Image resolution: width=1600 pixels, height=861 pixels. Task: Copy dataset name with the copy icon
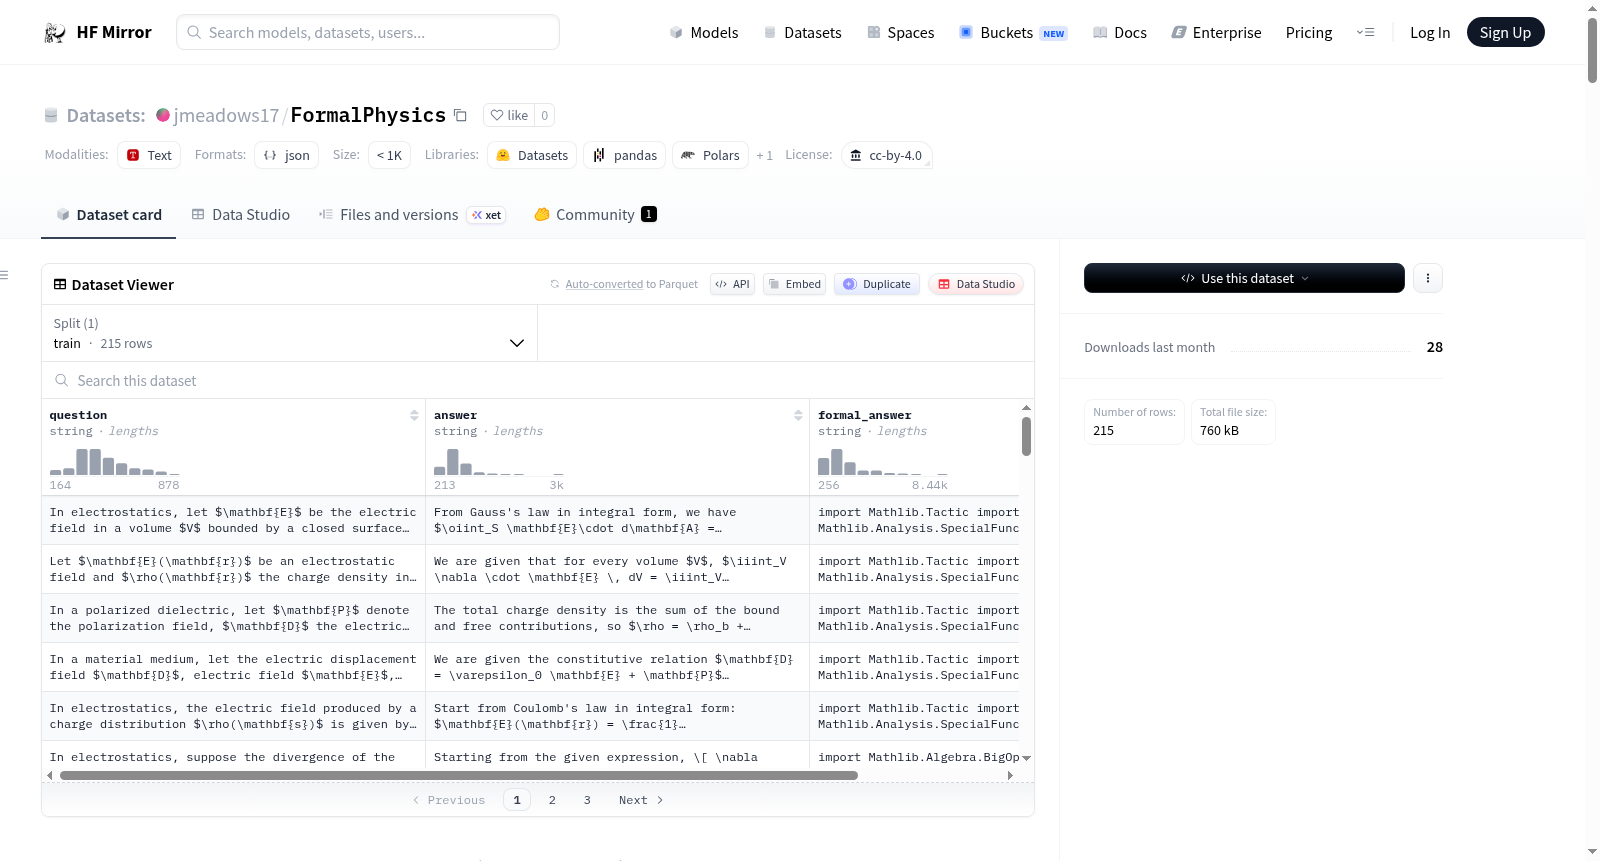point(460,115)
